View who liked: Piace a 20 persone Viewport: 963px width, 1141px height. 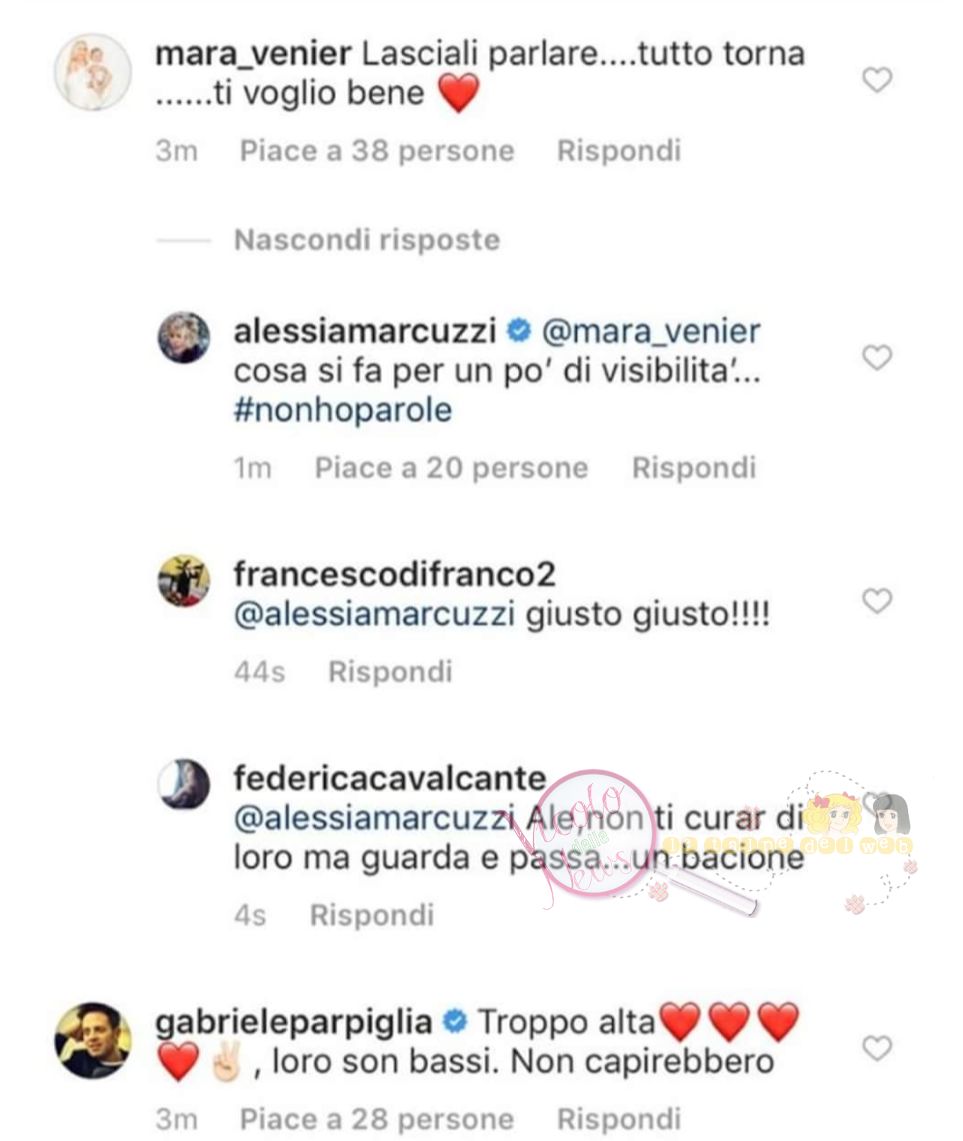(x=451, y=467)
